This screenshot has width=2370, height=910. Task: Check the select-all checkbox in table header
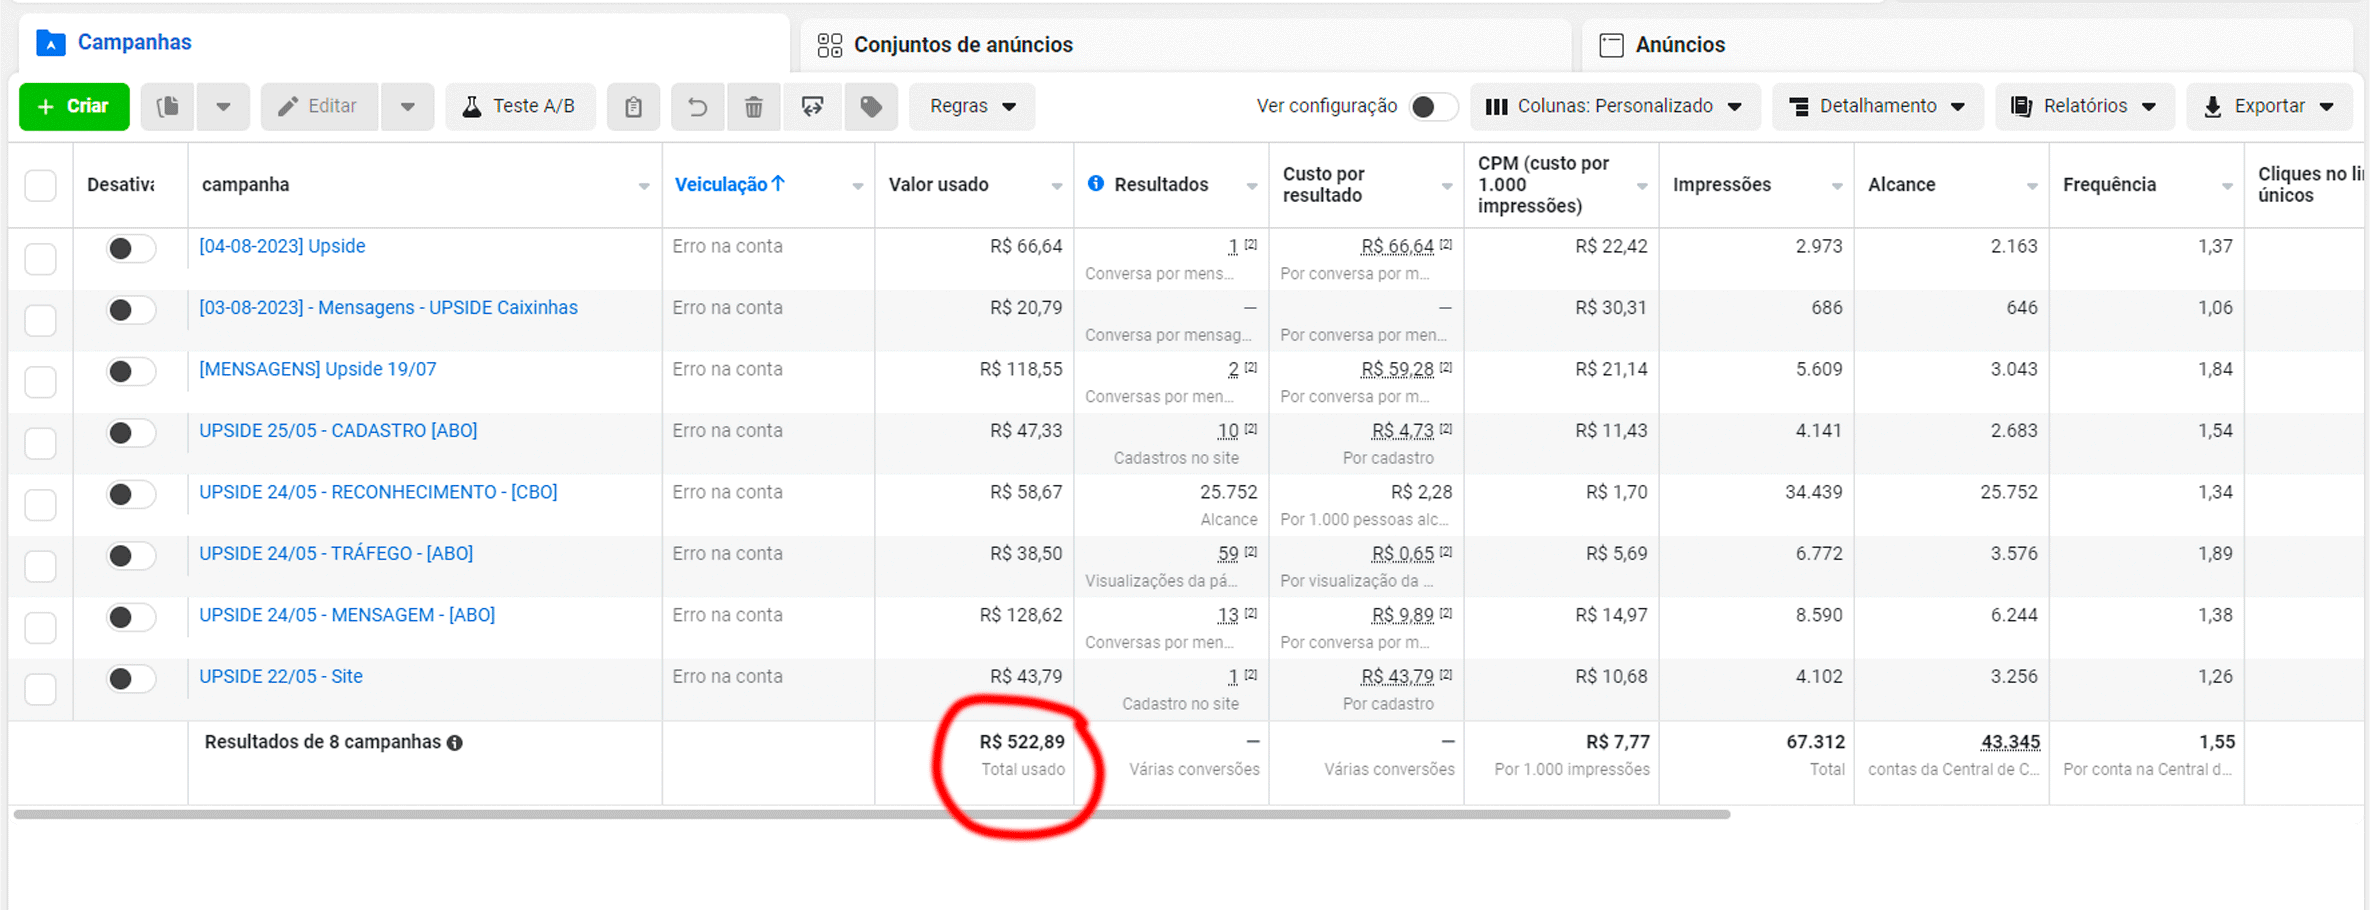coord(41,186)
